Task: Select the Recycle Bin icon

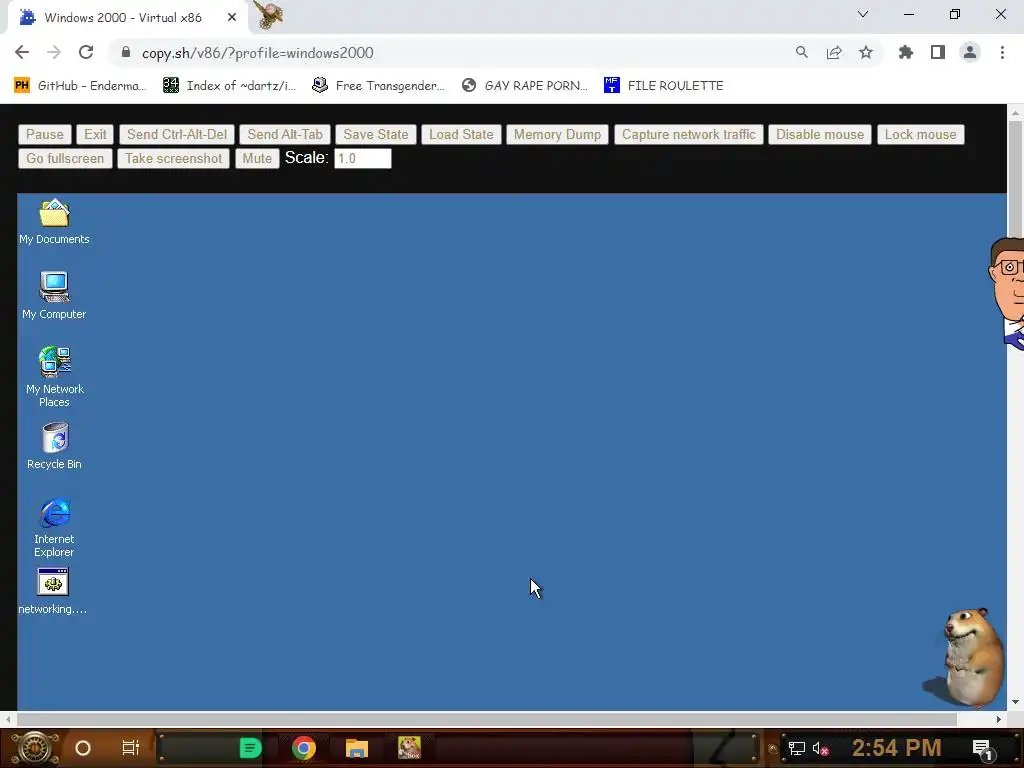Action: [54, 446]
